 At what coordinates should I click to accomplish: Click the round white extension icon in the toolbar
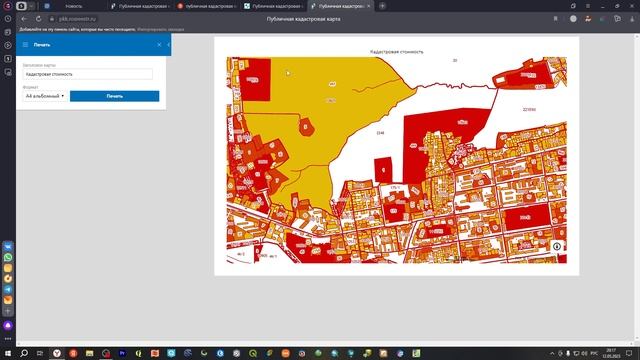[x=573, y=19]
